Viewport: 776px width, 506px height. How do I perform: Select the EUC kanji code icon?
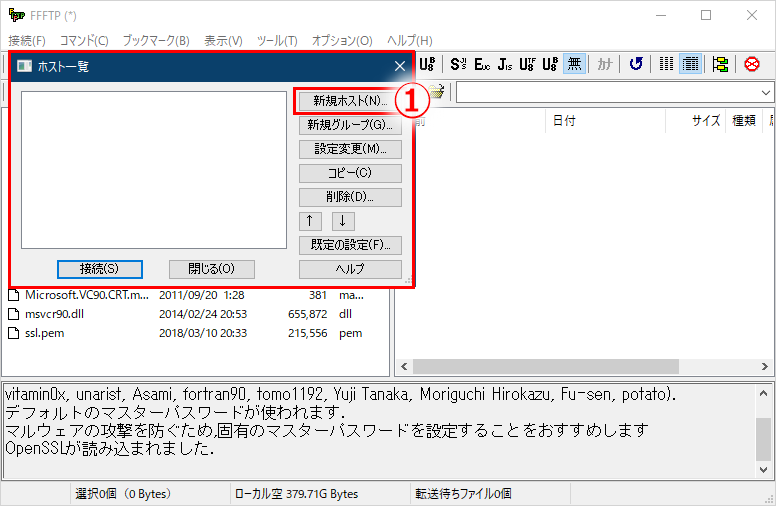[482, 64]
